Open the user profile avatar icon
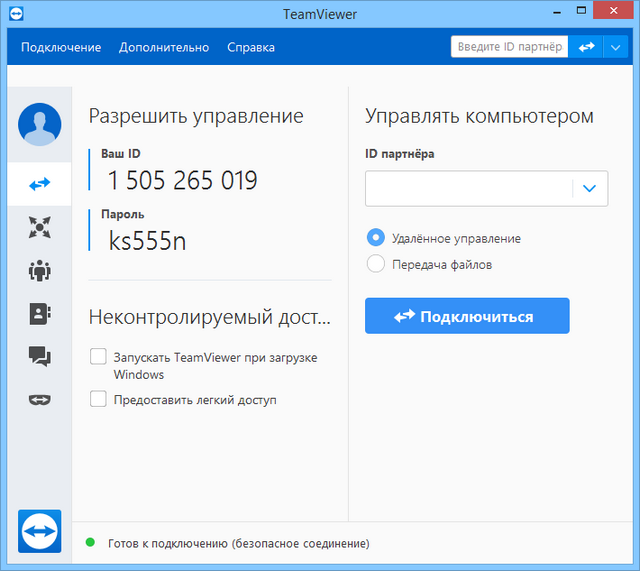 (39, 125)
